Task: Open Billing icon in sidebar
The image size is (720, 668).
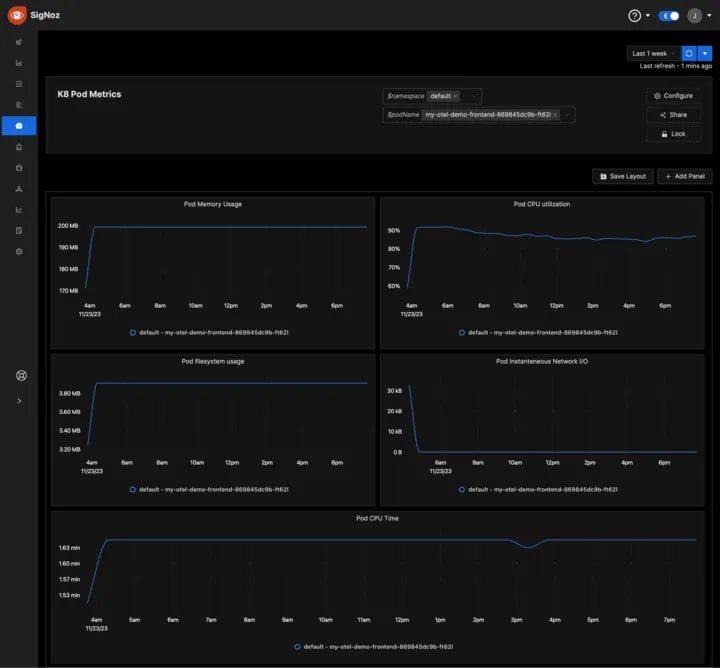Action: tap(19, 230)
